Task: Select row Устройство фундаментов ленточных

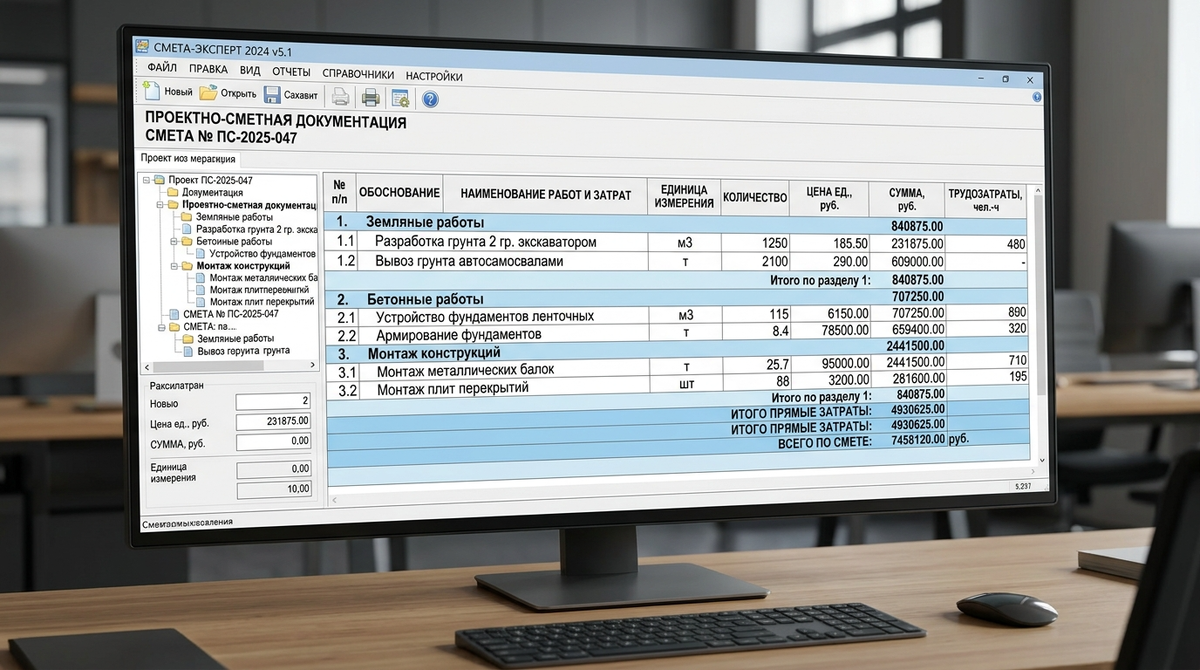Action: [677, 316]
